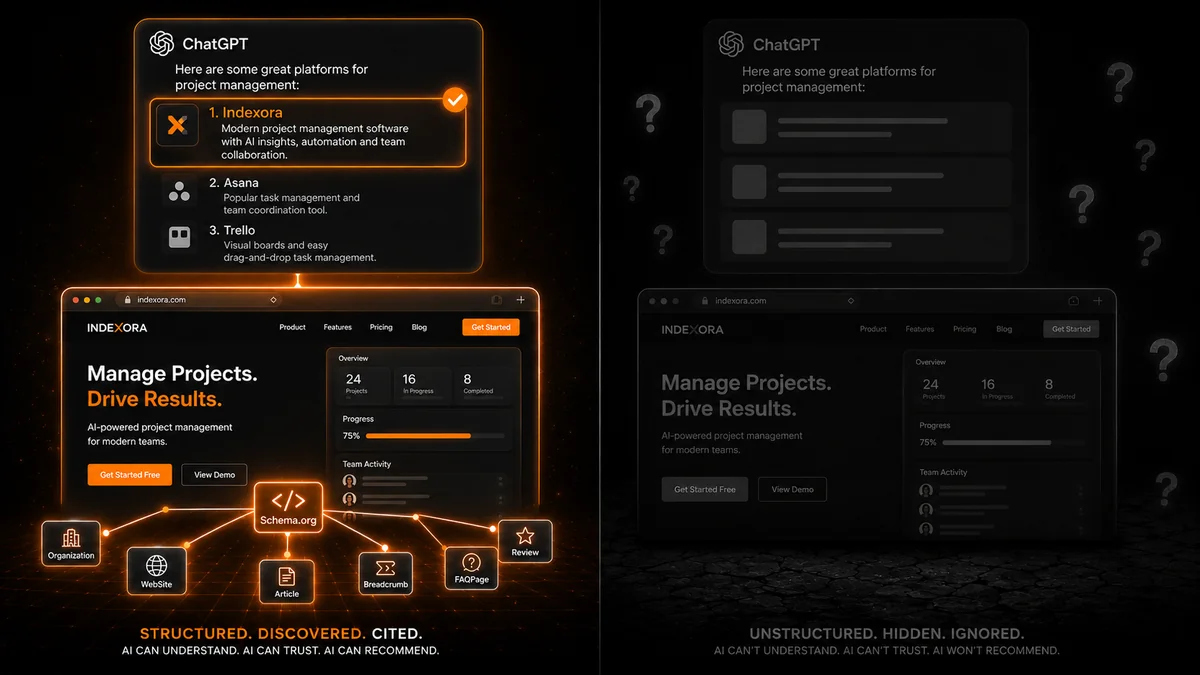Click the Asana three-dot logo icon

click(180, 191)
